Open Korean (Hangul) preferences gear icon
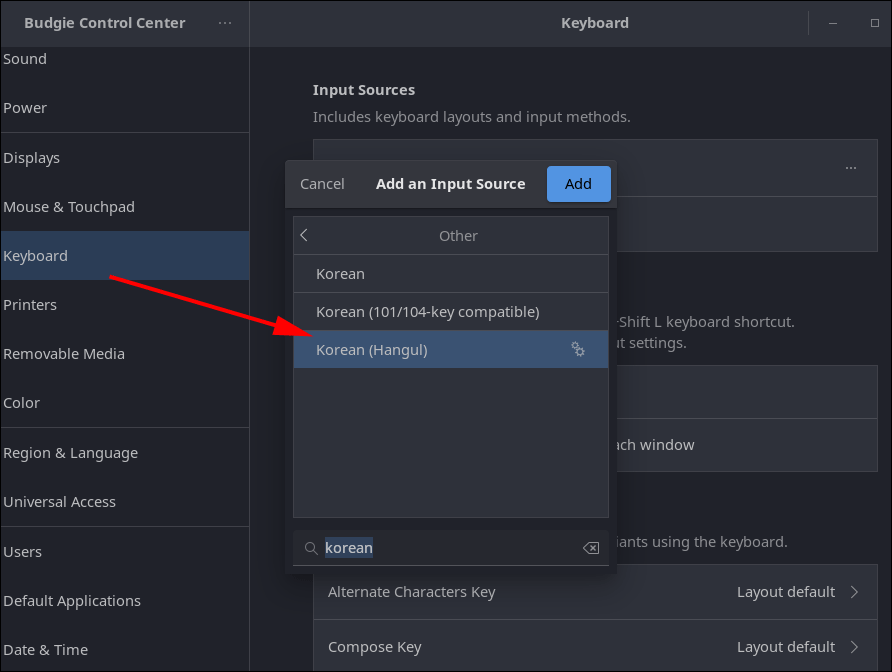 click(578, 349)
